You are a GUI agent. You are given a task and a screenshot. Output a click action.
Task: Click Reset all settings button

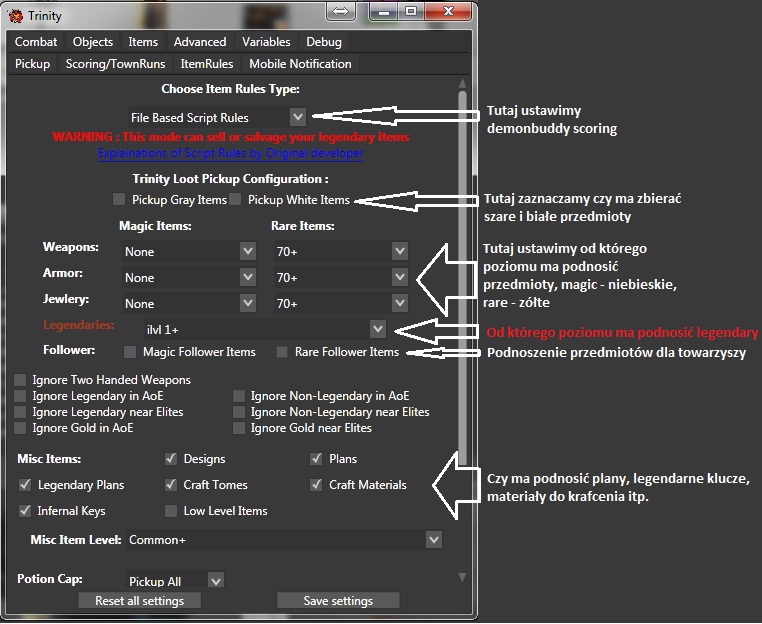(x=139, y=601)
